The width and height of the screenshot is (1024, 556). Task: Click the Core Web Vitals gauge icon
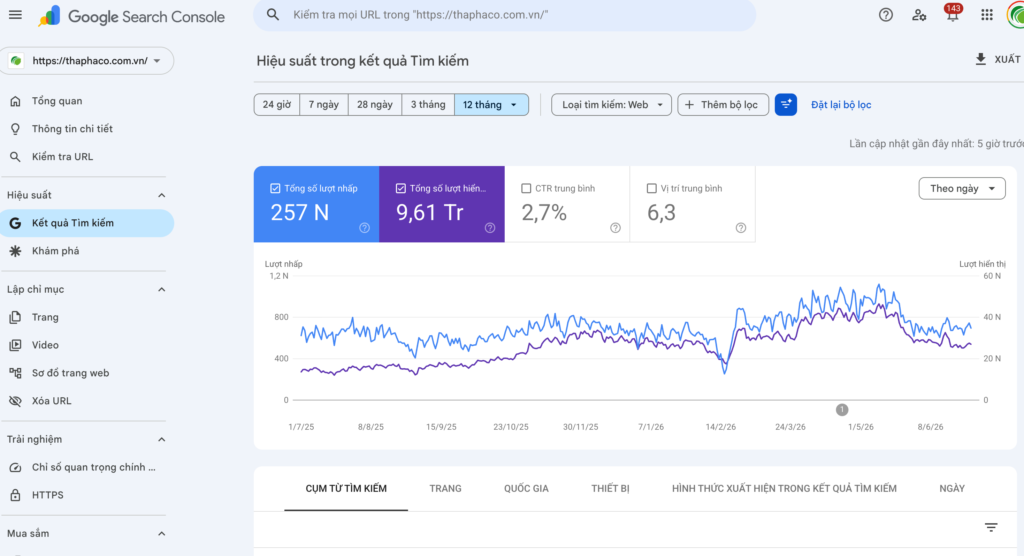[16, 467]
